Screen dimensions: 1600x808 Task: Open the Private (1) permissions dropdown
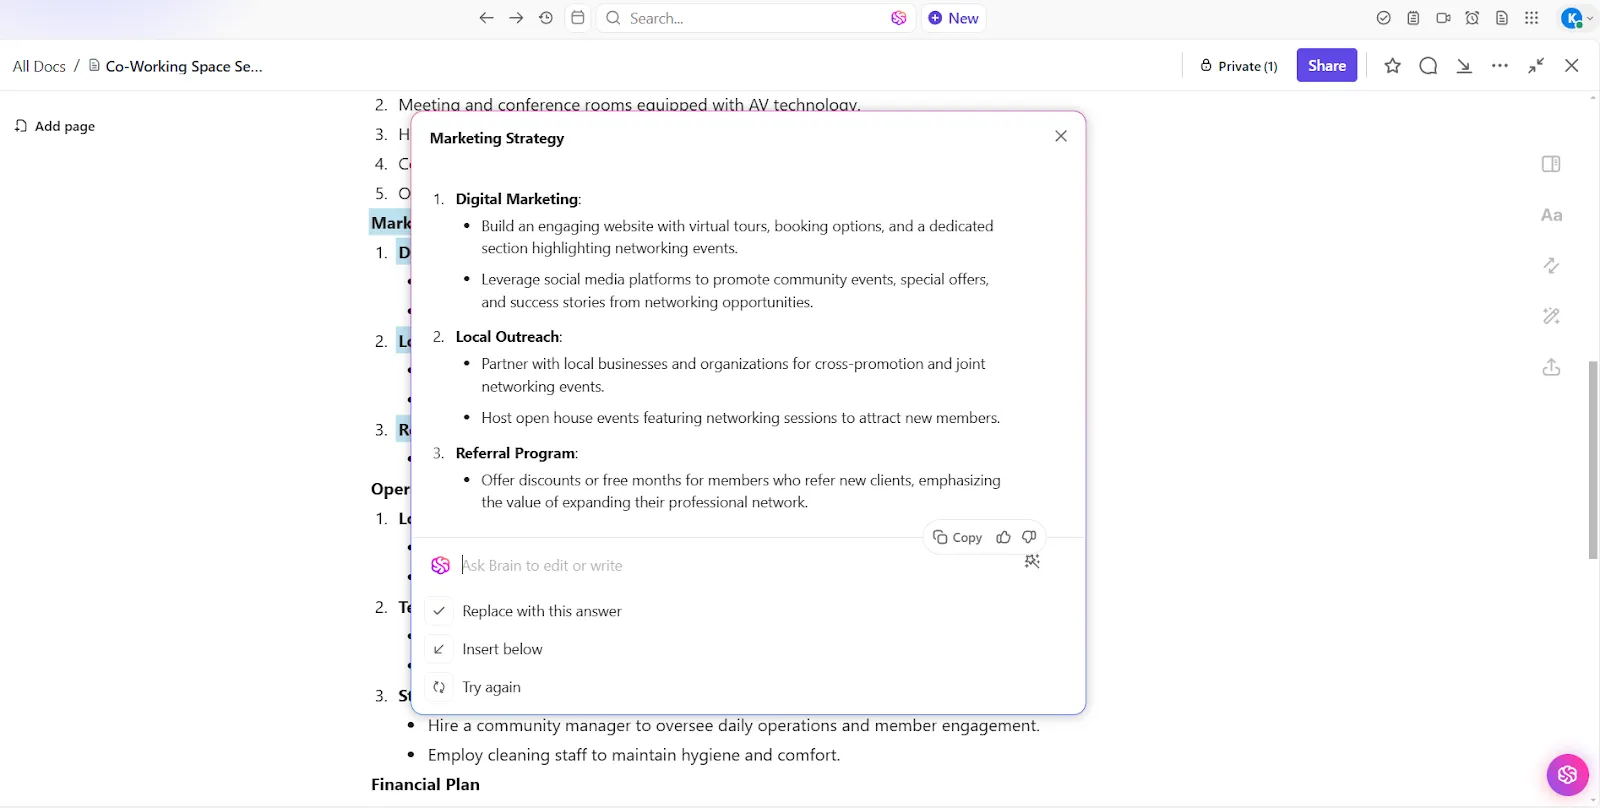click(x=1239, y=66)
